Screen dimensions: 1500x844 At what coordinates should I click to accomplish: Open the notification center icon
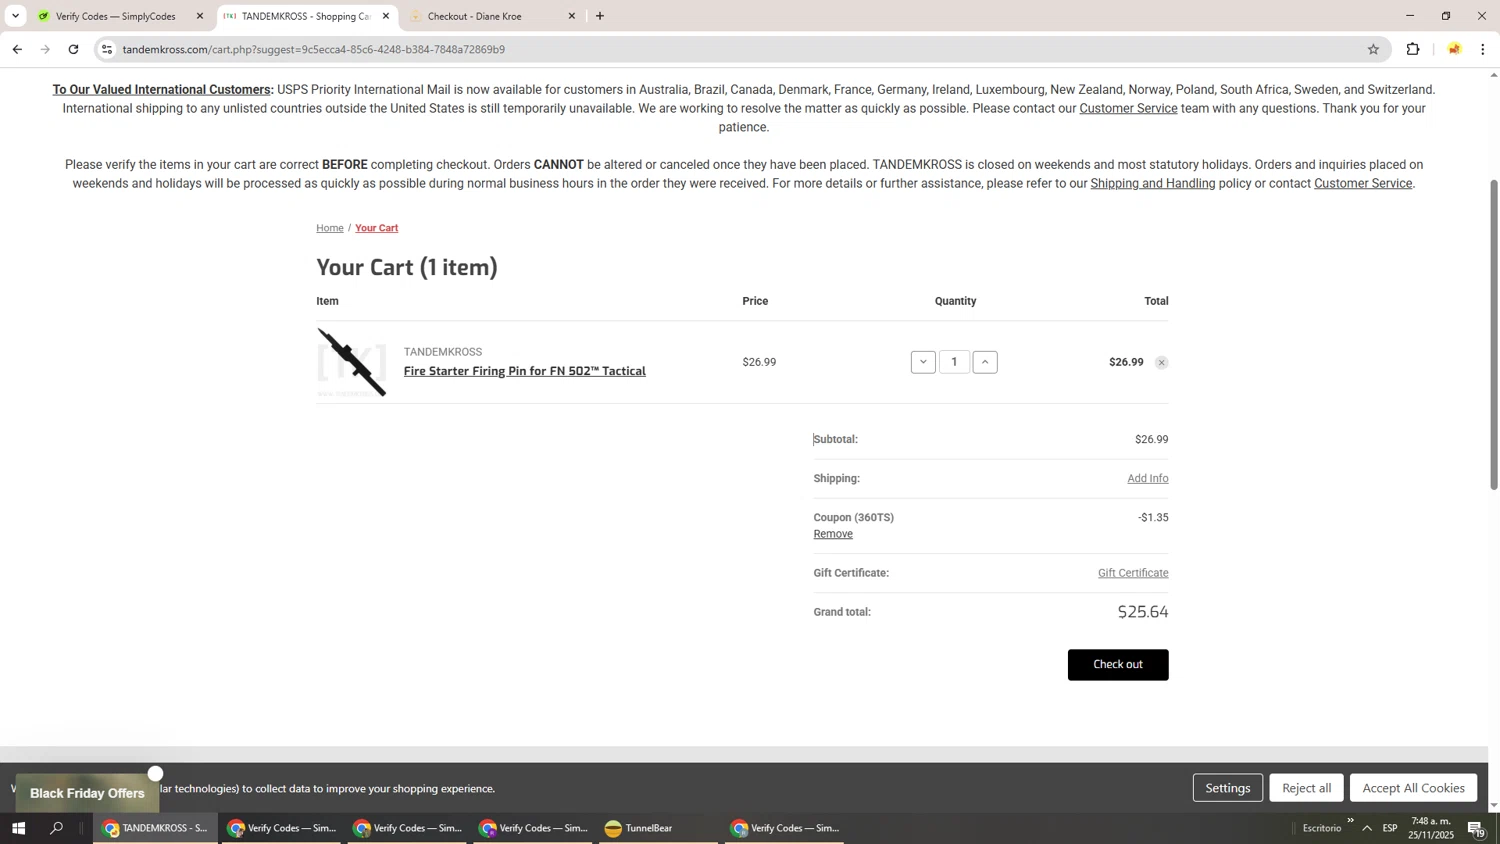[1476, 828]
